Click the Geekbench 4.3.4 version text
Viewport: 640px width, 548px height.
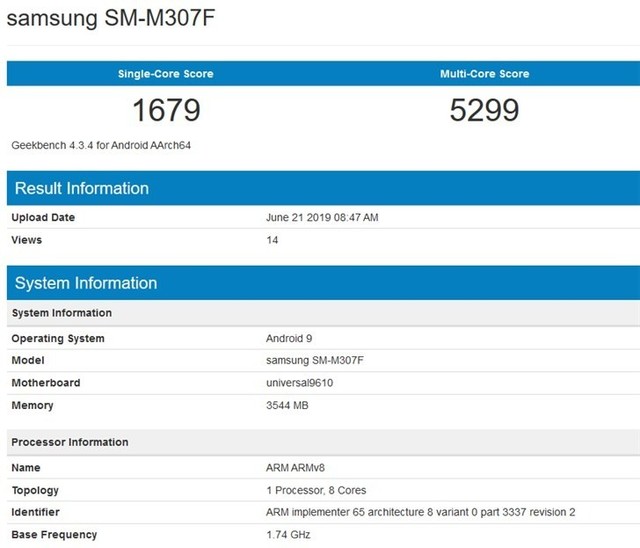coord(101,145)
